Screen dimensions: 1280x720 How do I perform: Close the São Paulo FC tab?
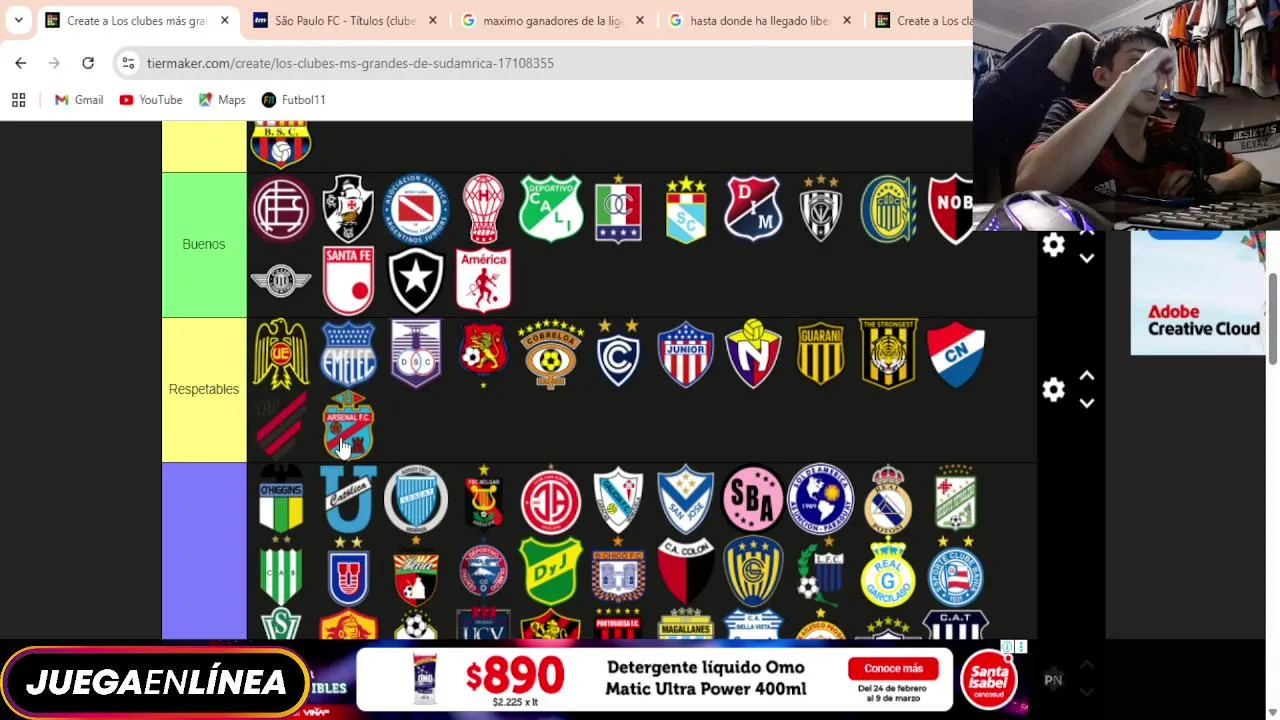431,20
